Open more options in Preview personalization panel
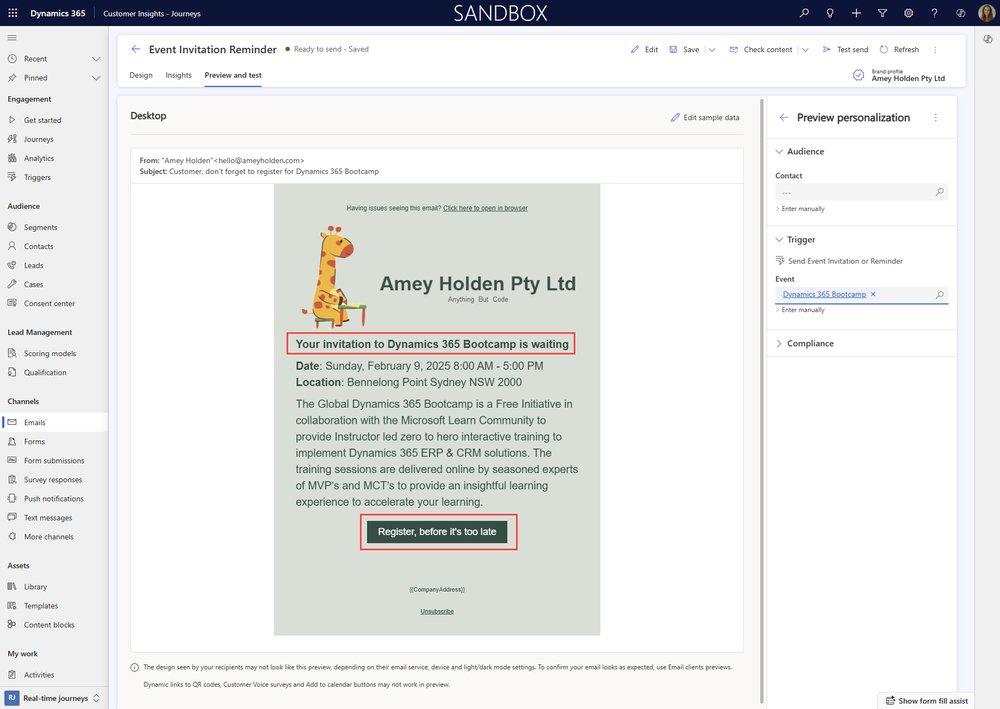 (936, 117)
